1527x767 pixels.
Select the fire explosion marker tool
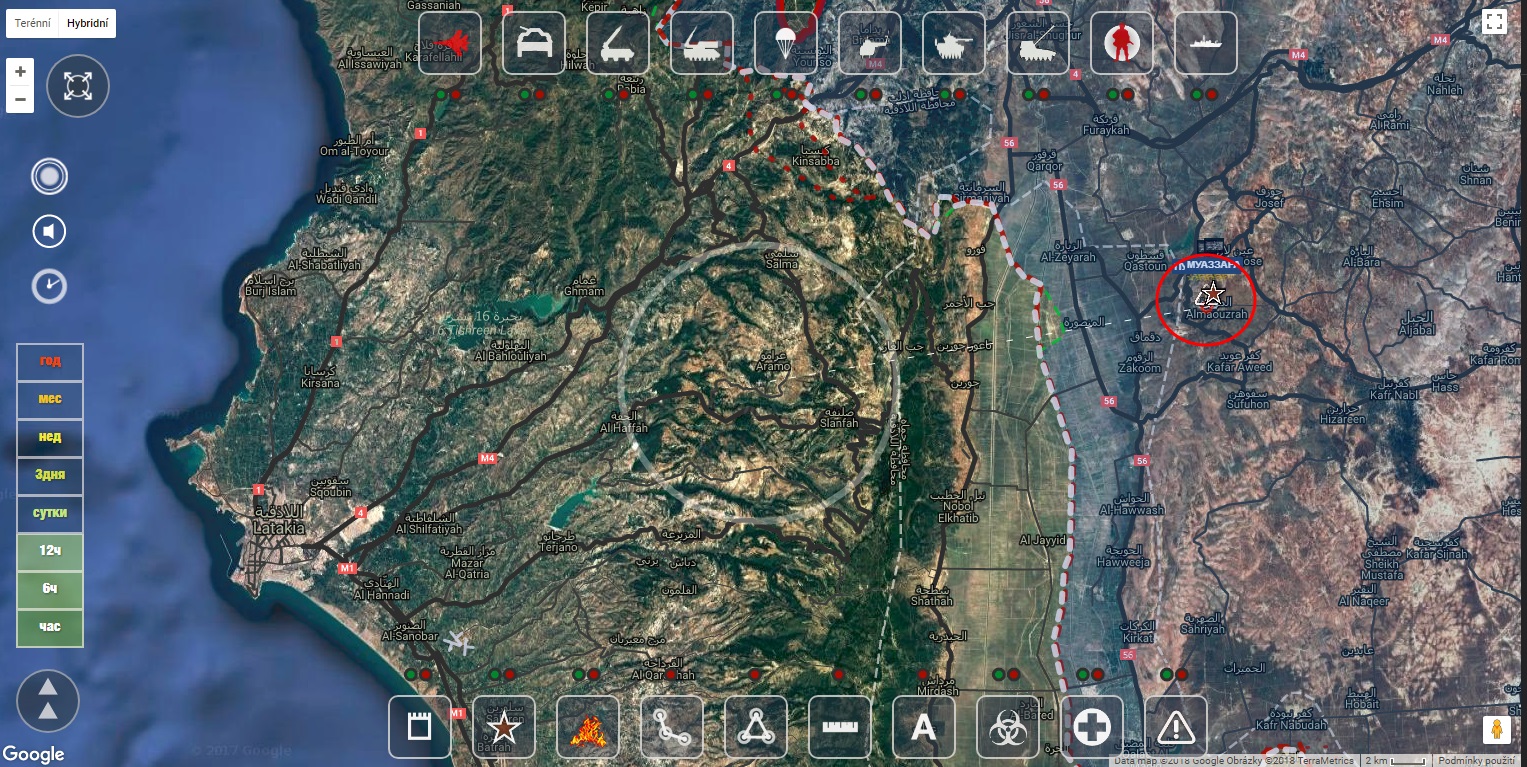(x=588, y=727)
